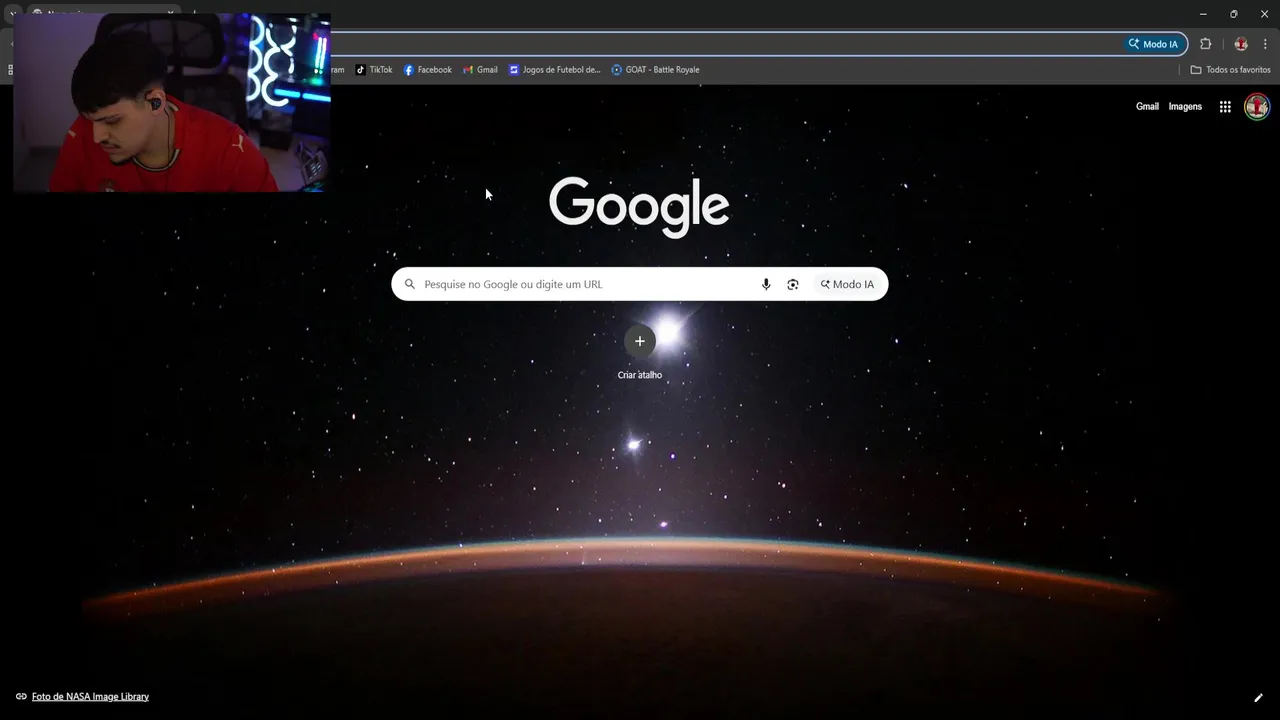This screenshot has height=720, width=1280.
Task: Click the Google logo
Action: click(639, 206)
